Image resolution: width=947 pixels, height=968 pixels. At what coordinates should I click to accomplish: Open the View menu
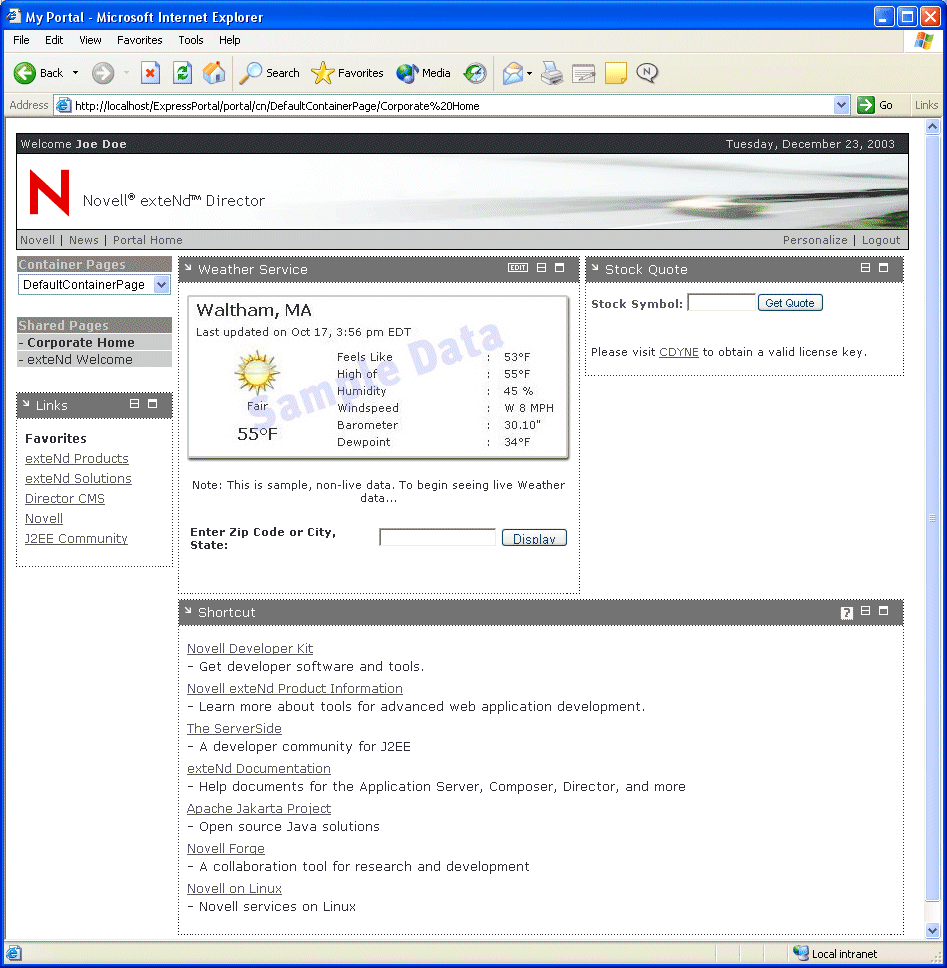point(90,40)
